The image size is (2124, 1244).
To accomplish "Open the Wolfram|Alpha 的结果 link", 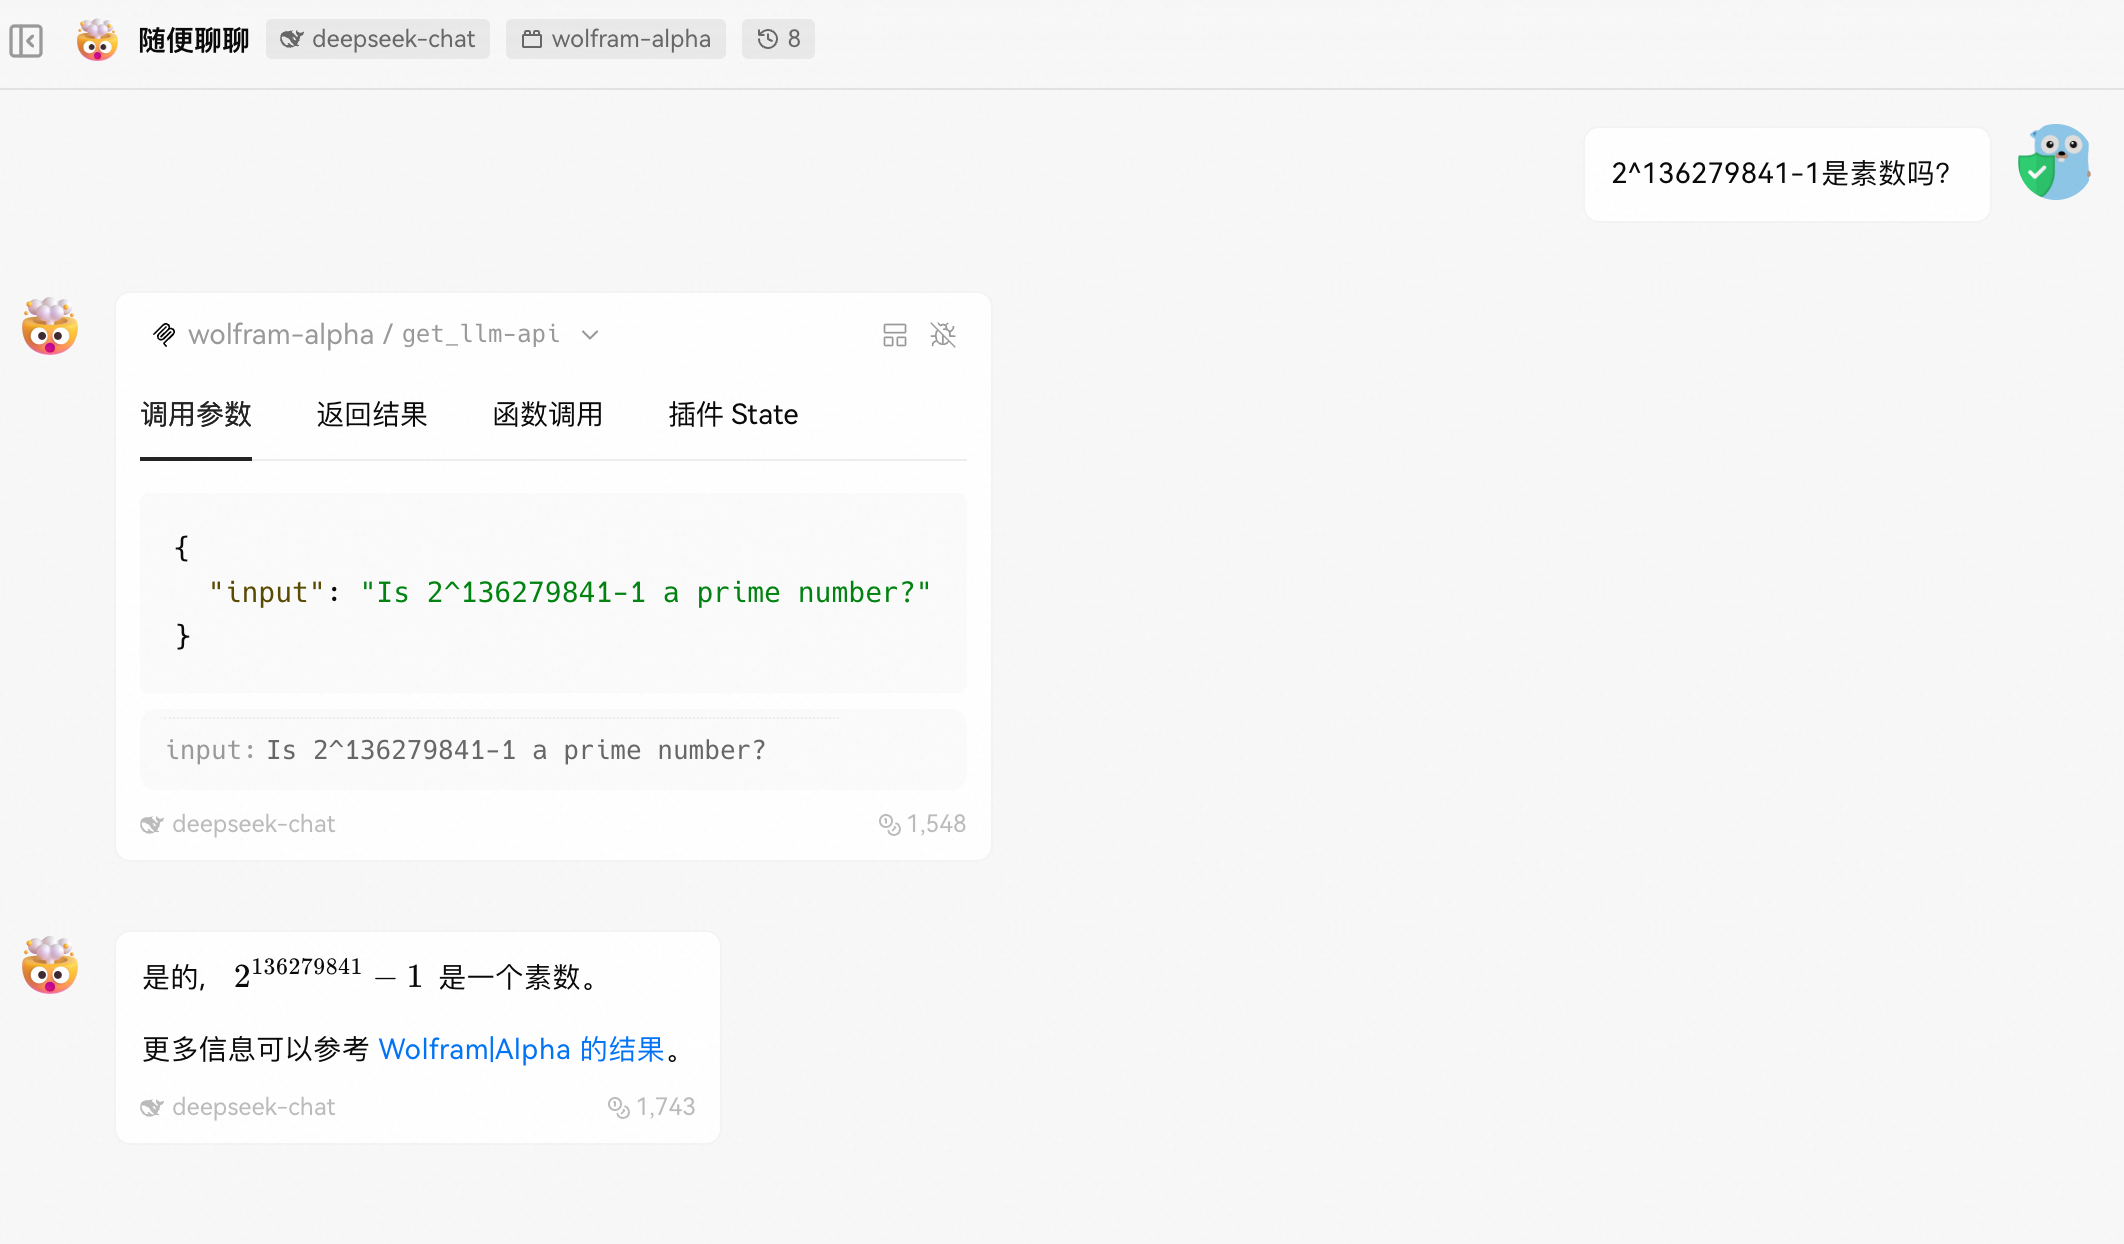I will (521, 1049).
